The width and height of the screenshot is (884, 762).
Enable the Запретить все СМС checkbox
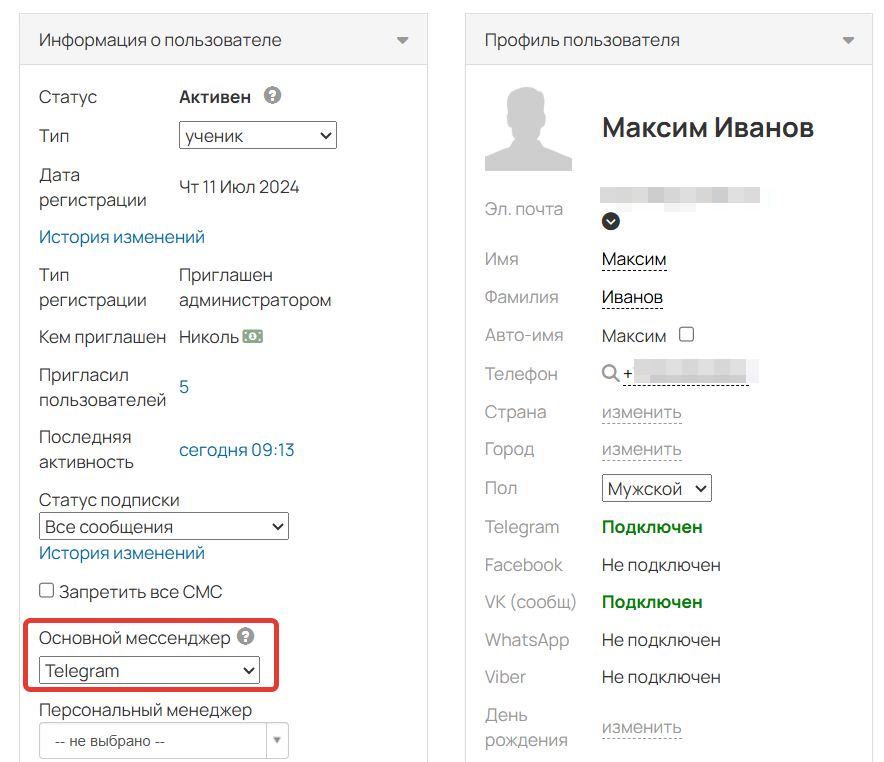pos(46,590)
